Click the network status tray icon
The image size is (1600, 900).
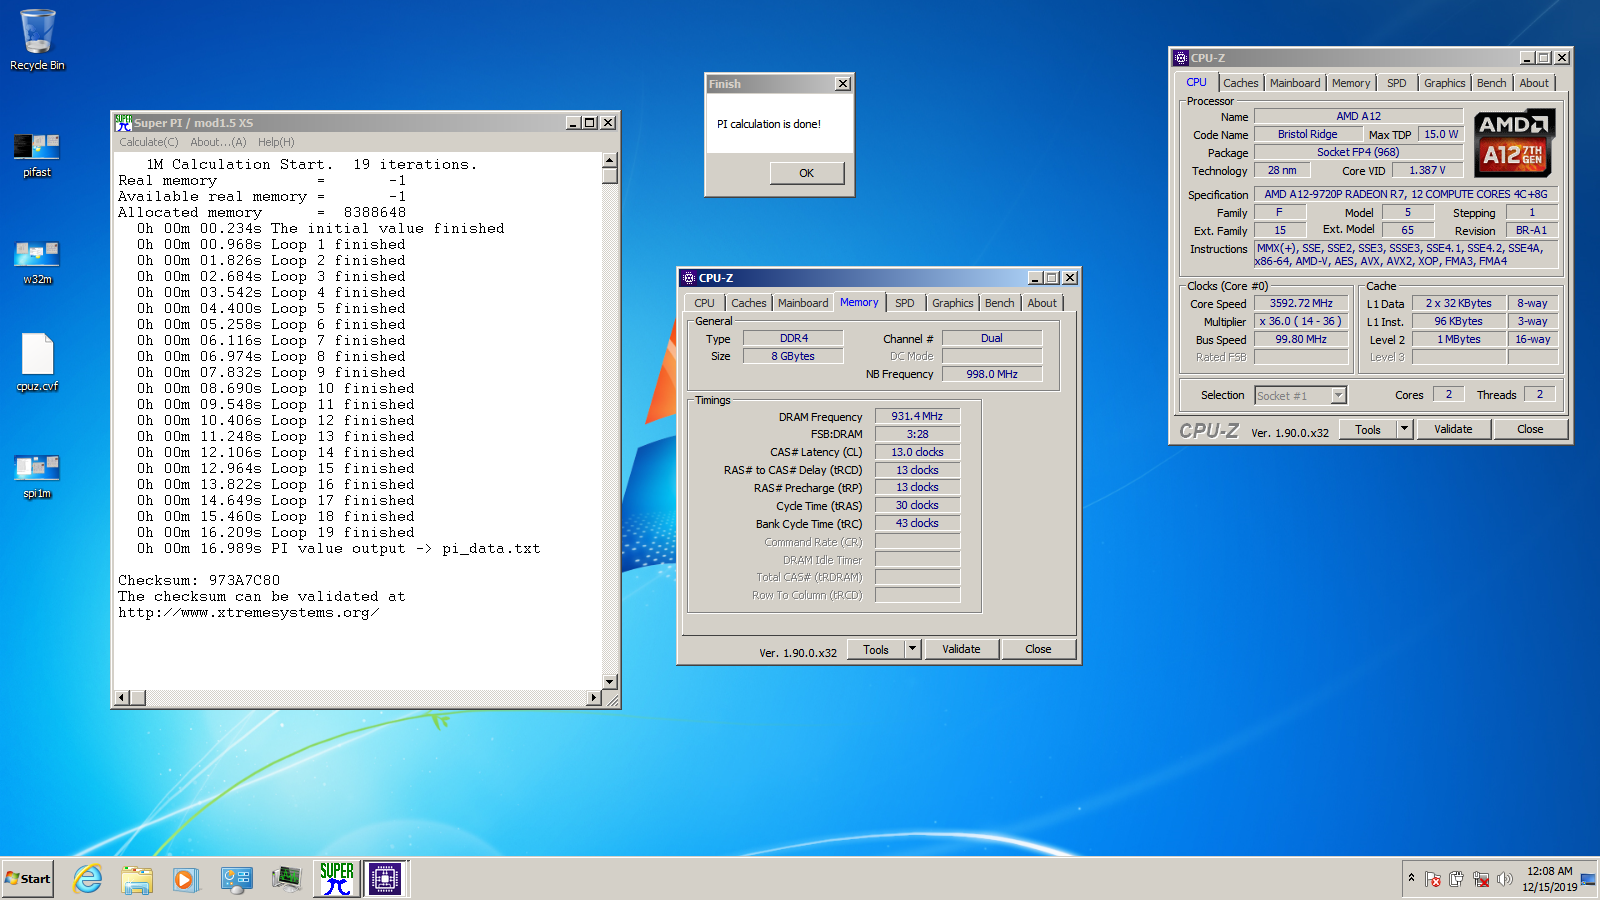tap(1480, 879)
